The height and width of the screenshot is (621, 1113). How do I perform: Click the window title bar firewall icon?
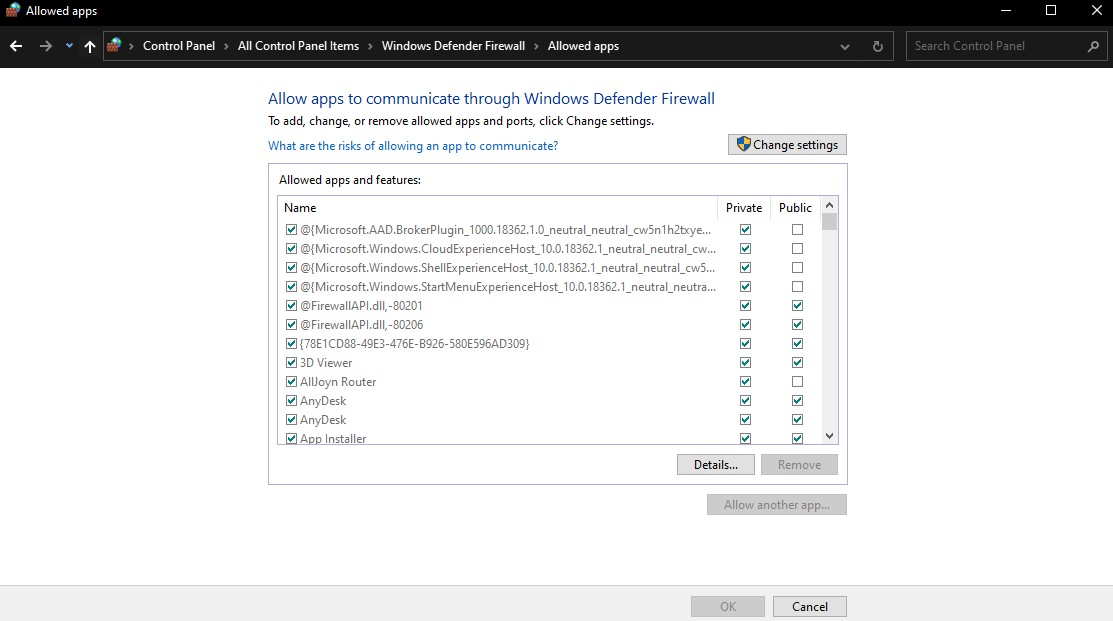(x=12, y=11)
